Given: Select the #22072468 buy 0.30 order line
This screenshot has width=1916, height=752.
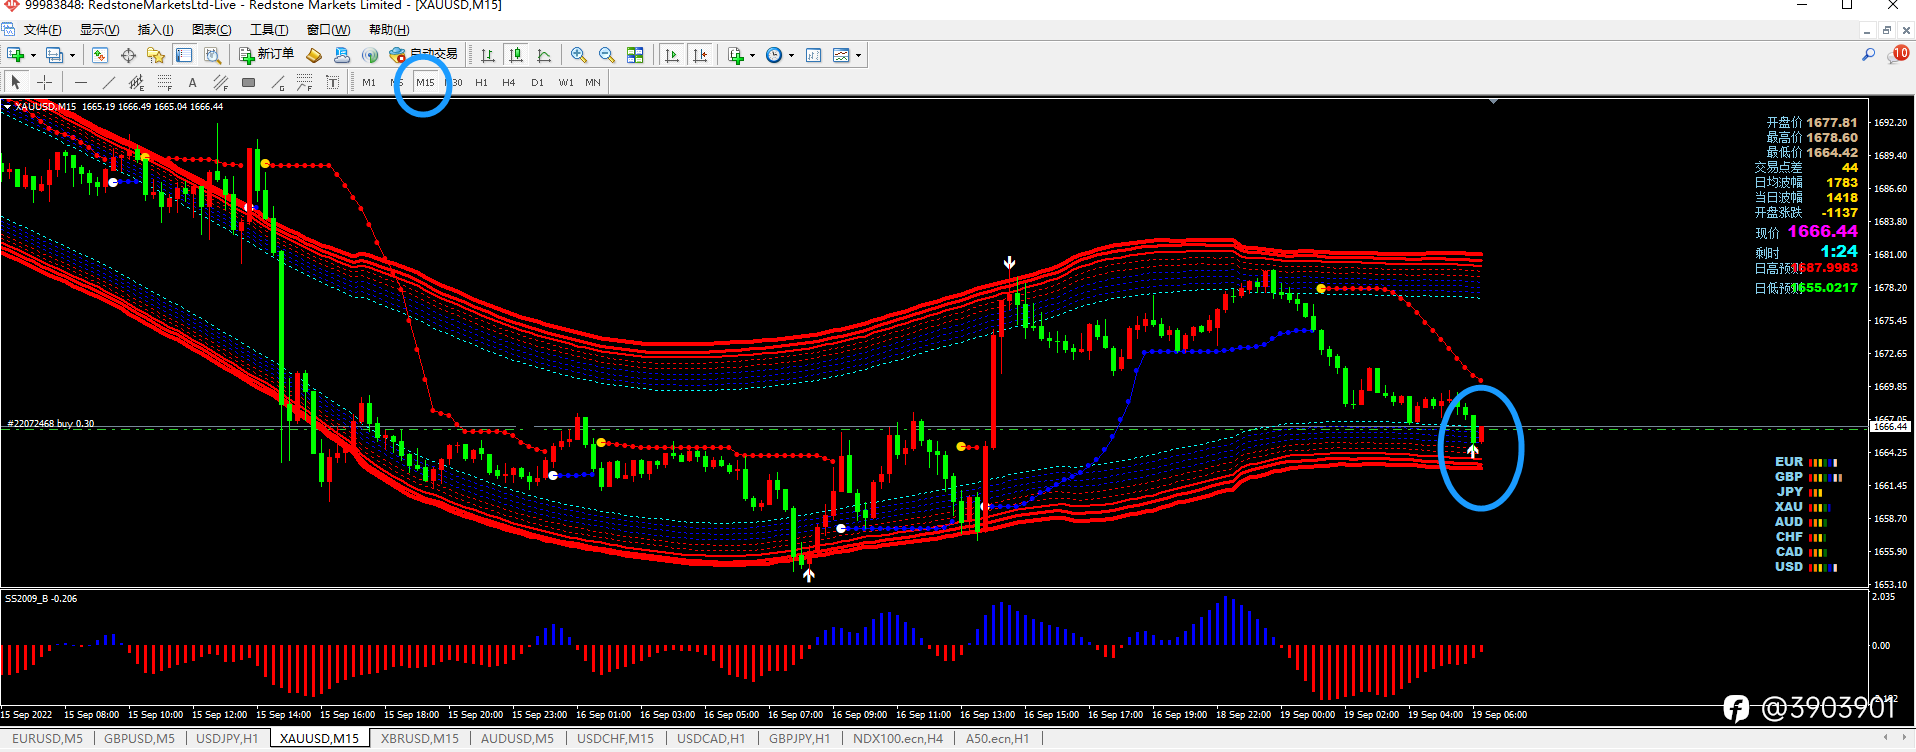Looking at the screenshot, I should pyautogui.click(x=50, y=424).
